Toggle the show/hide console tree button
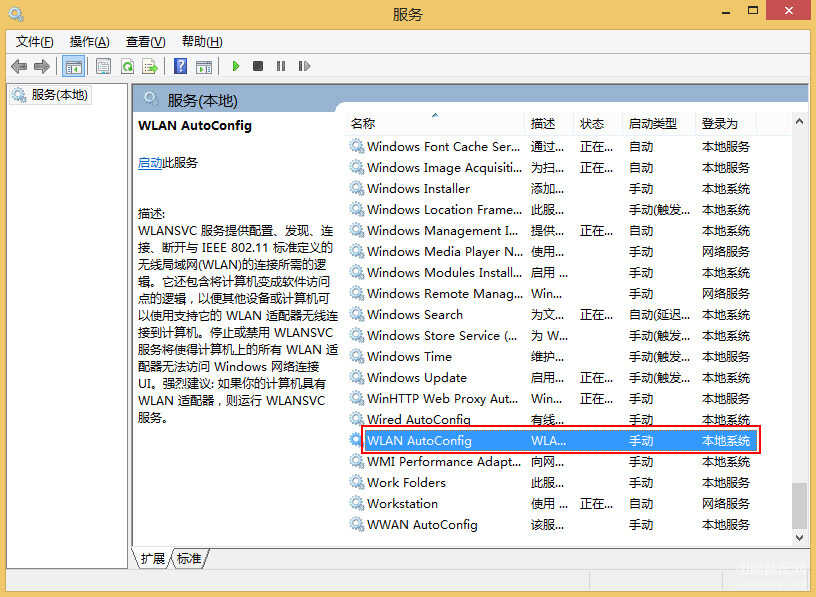Viewport: 816px width, 597px height. click(73, 67)
